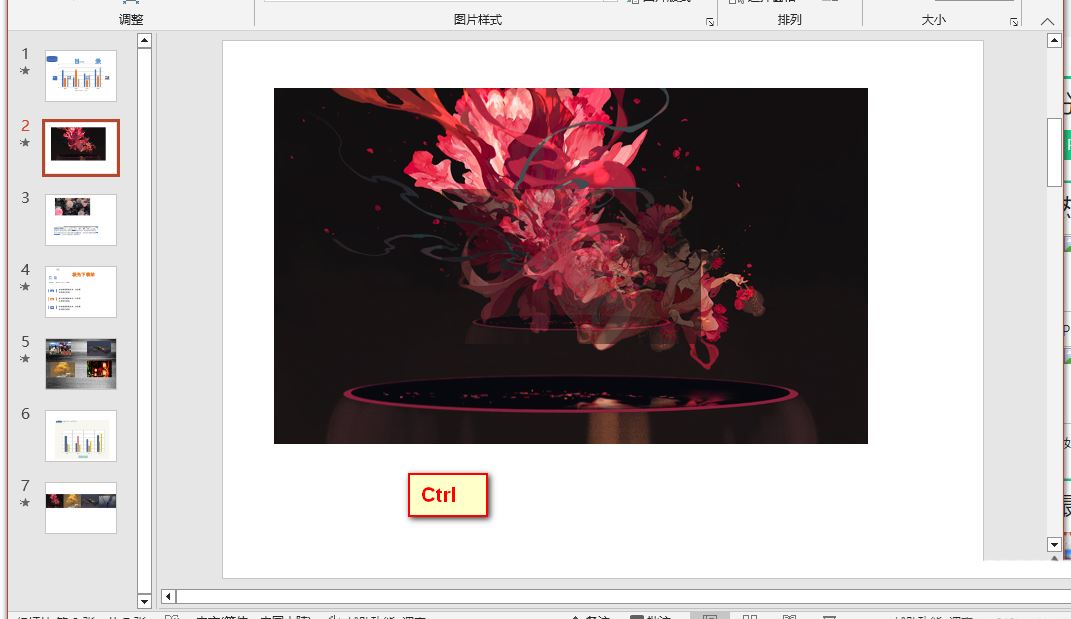Image resolution: width=1071 pixels, height=619 pixels.
Task: Click the animation star under slide 4
Action: [26, 287]
